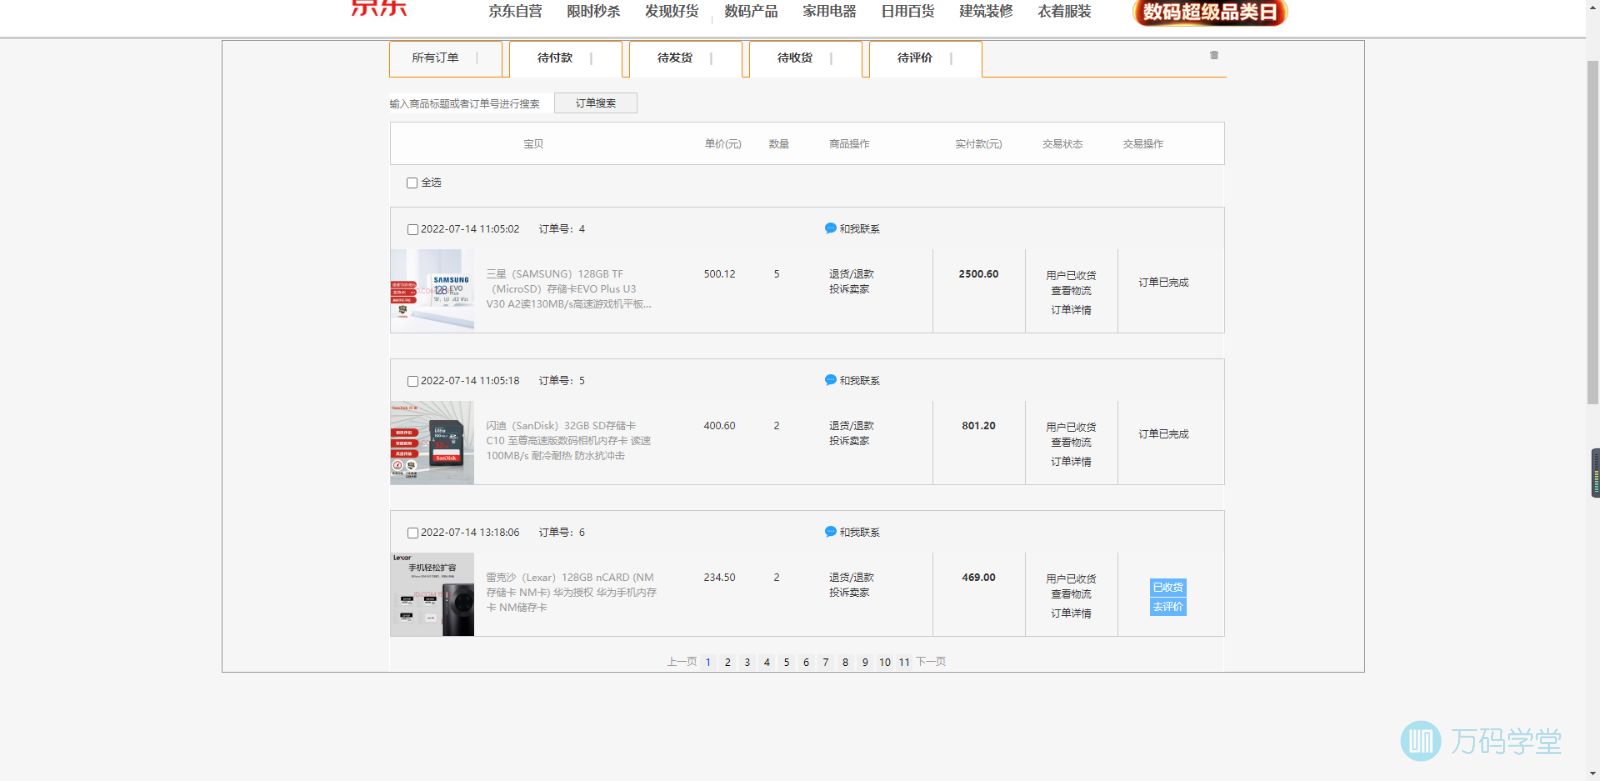The height and width of the screenshot is (781, 1600).
Task: Click chat bubble icon for order 4
Action: (830, 228)
